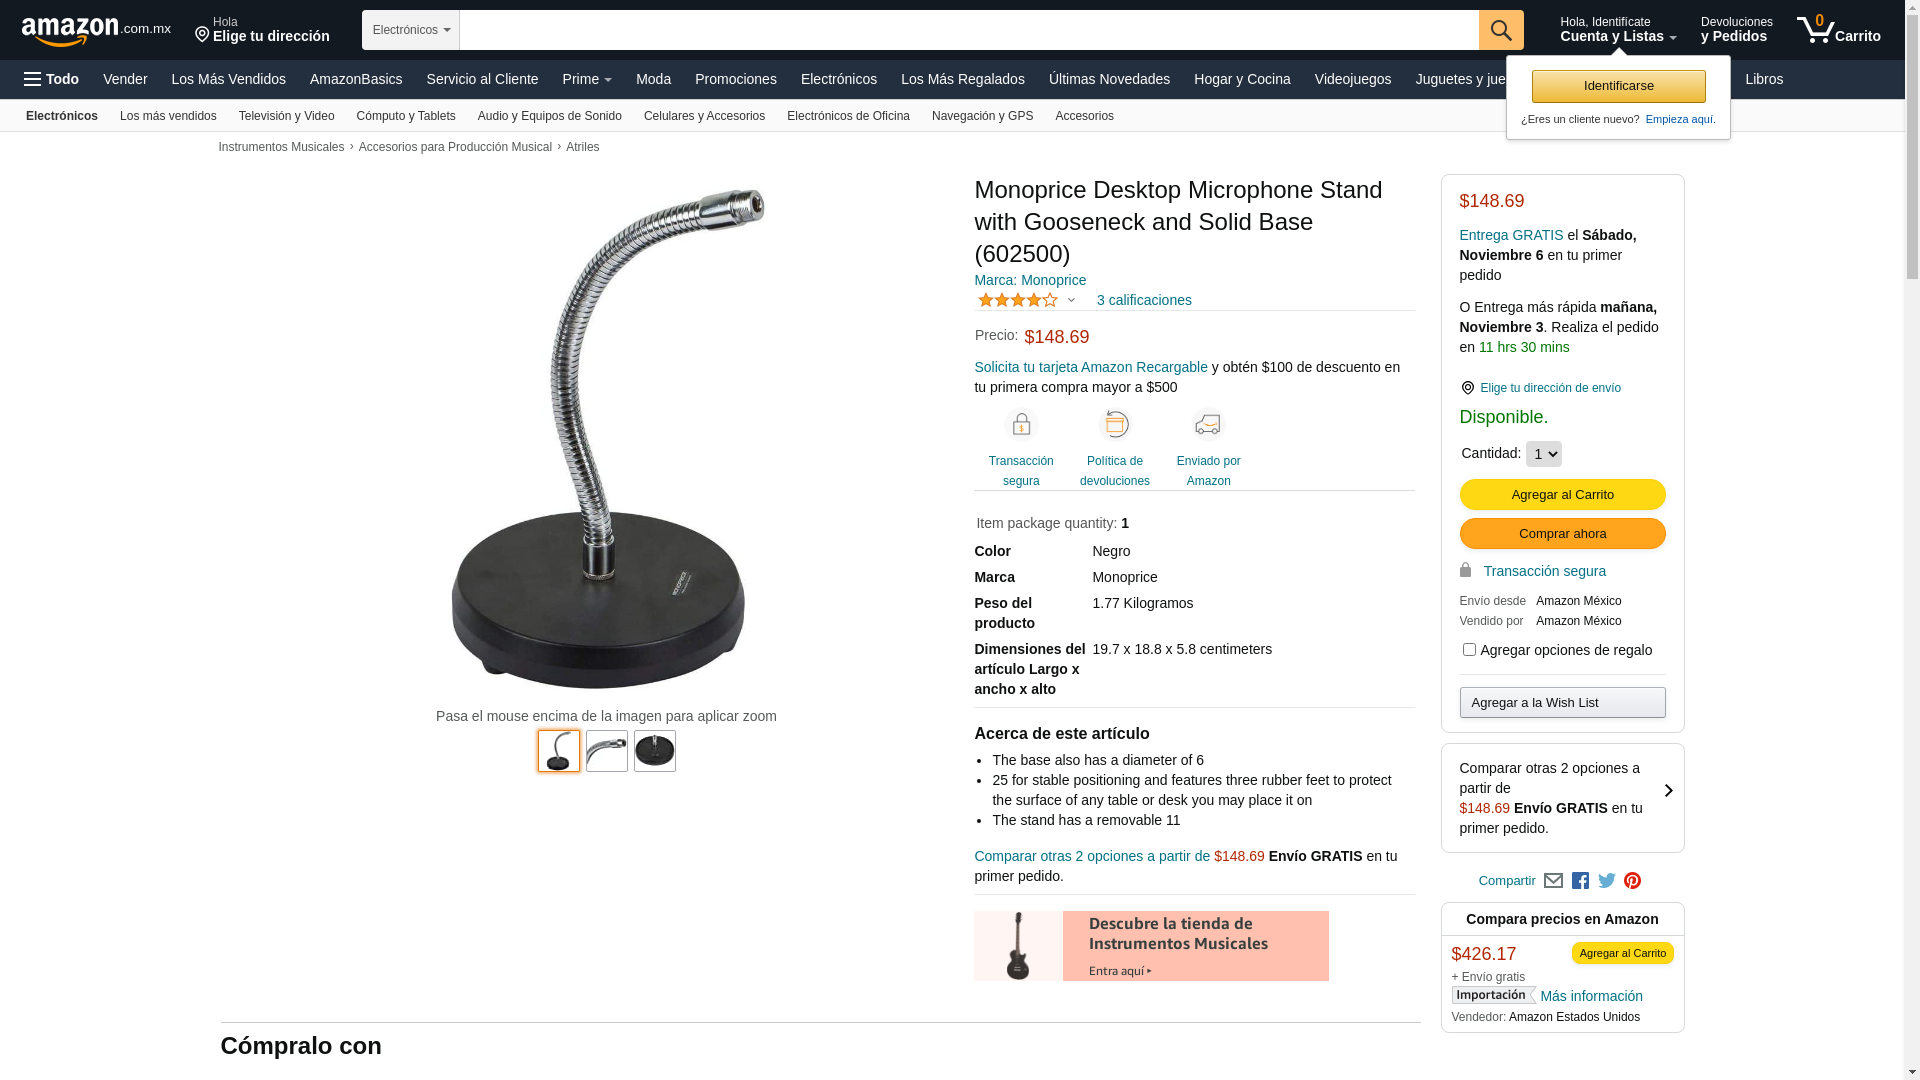The image size is (1920, 1080).
Task: Click the Amazon.com.mx logo
Action: (x=96, y=31)
